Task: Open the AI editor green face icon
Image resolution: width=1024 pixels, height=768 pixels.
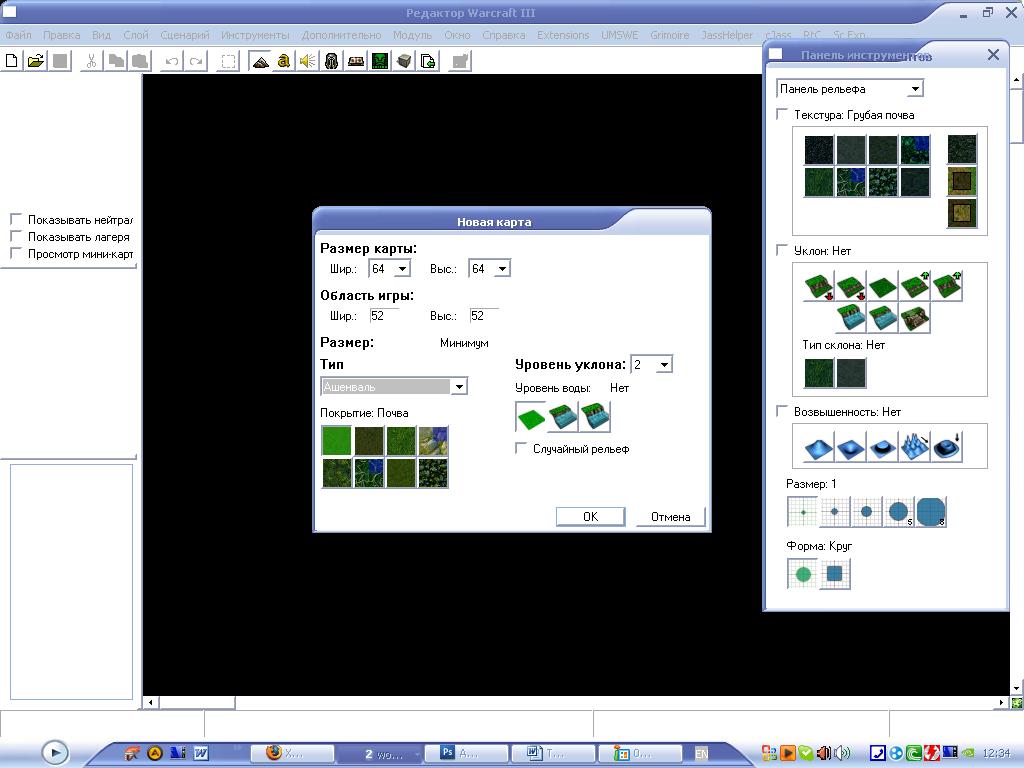Action: coord(380,61)
